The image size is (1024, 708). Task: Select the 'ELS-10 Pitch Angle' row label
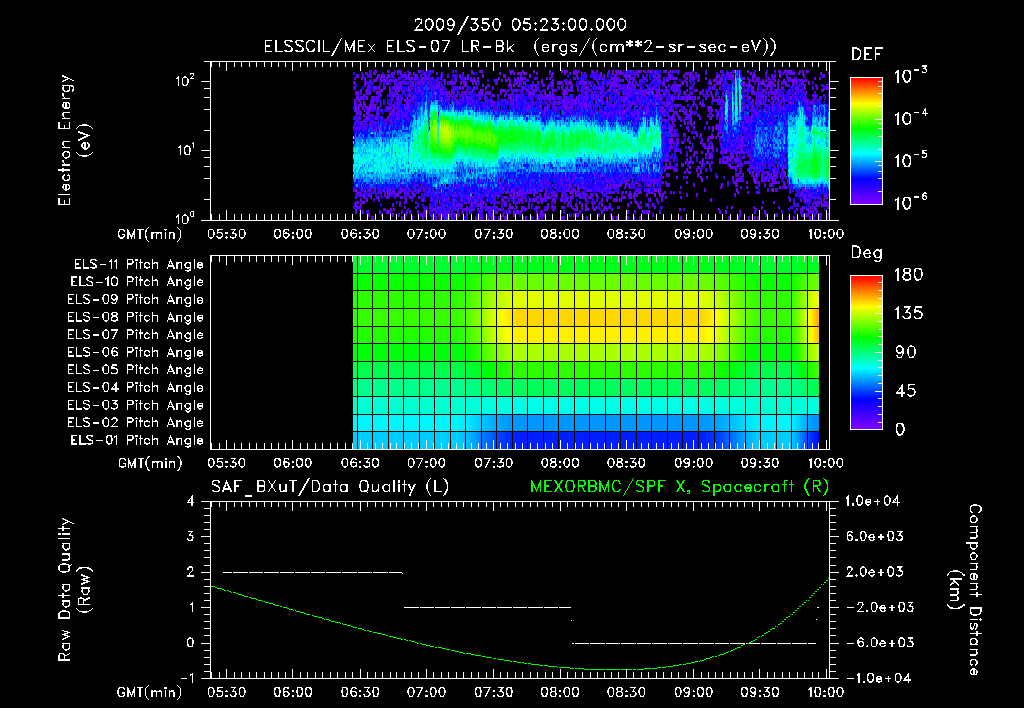[x=137, y=282]
